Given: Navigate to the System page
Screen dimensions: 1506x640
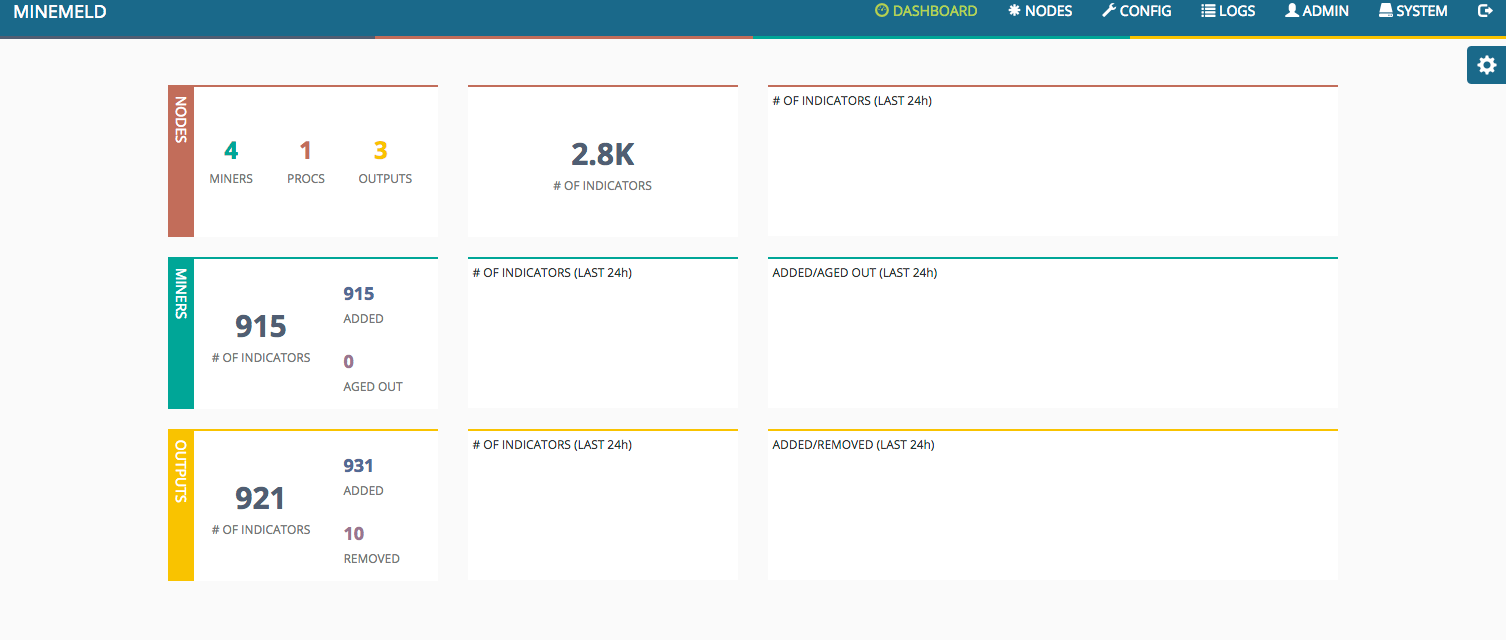Looking at the screenshot, I should (x=1413, y=11).
